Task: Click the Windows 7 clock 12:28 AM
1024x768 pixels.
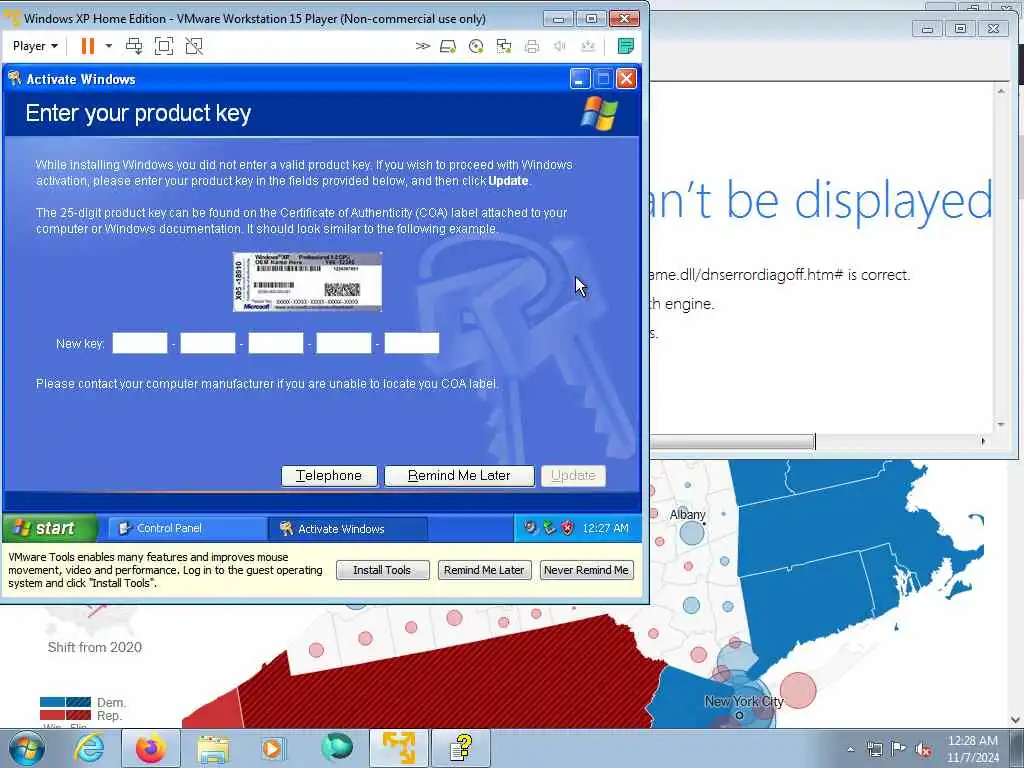Action: 972,741
